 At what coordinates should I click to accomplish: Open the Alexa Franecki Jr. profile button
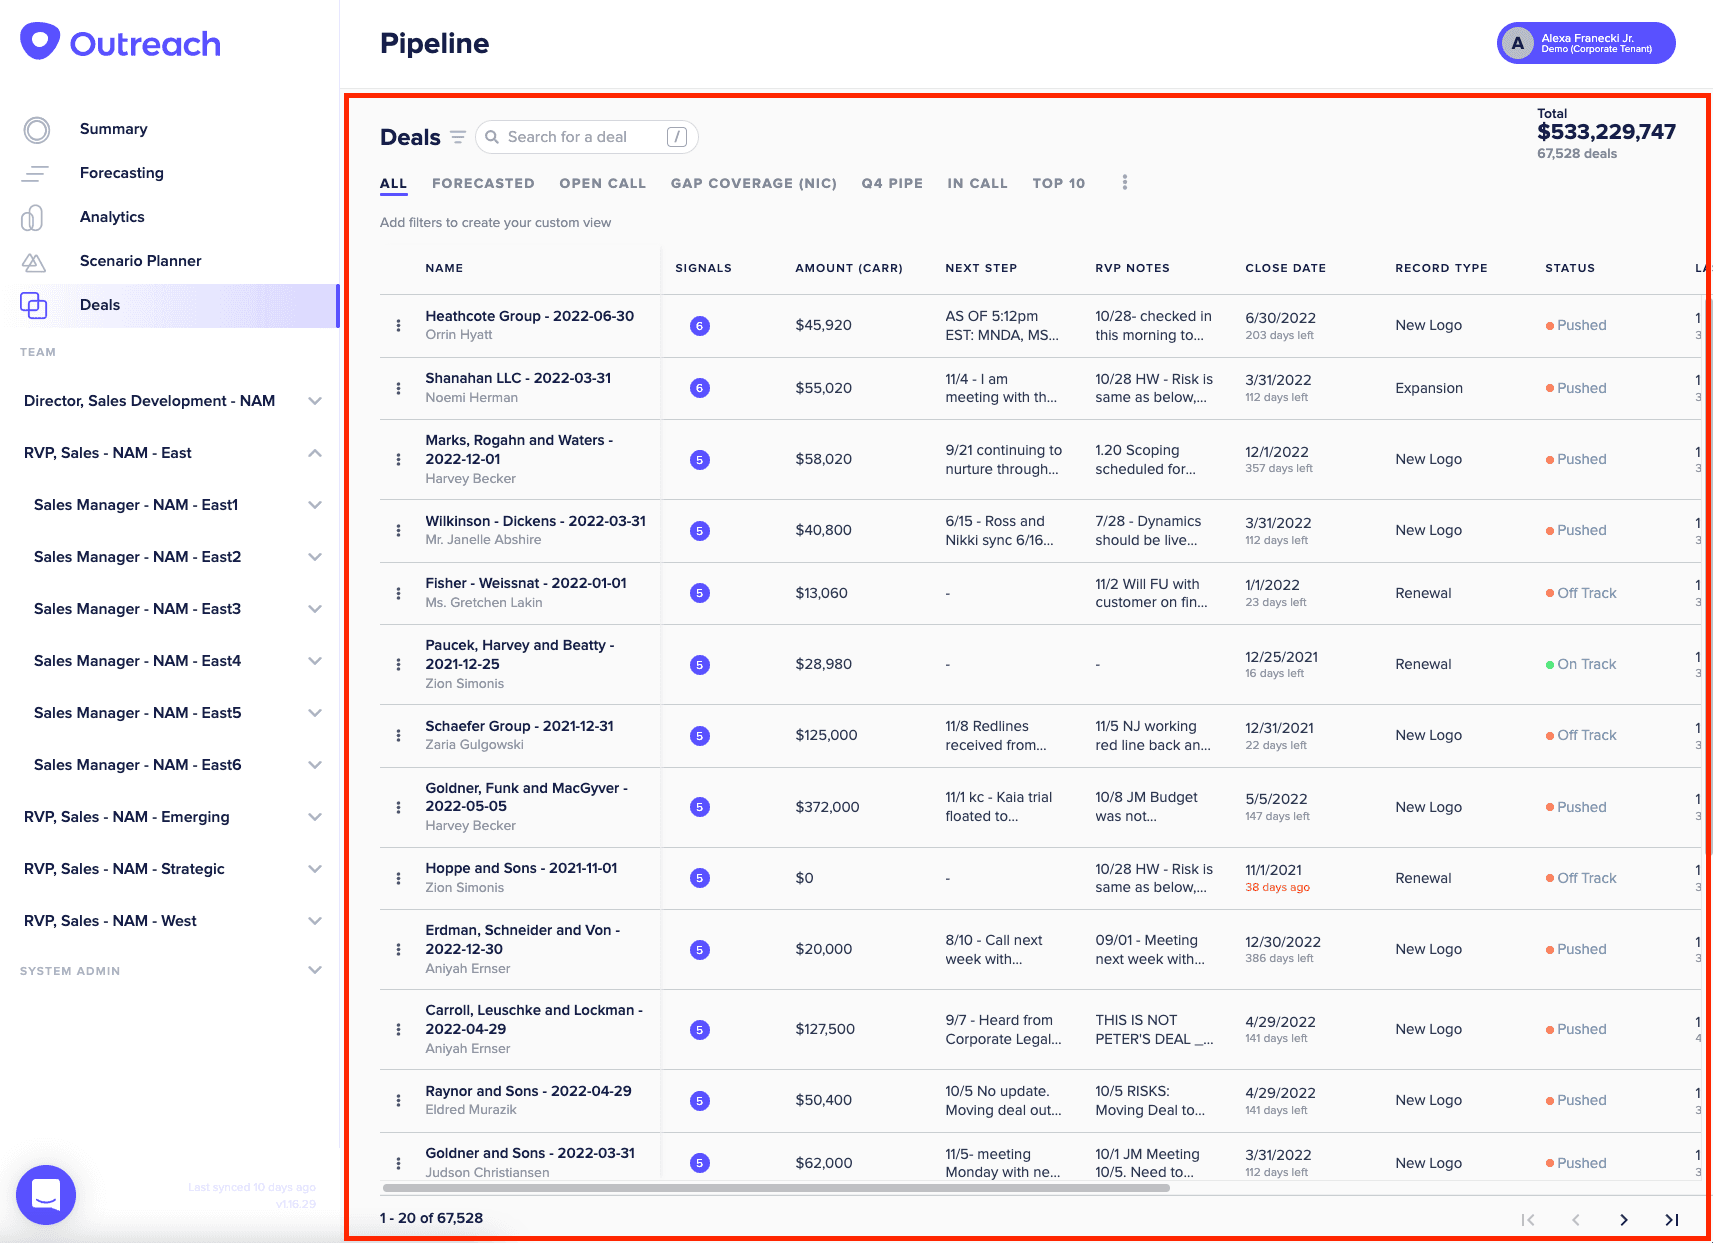(x=1585, y=43)
